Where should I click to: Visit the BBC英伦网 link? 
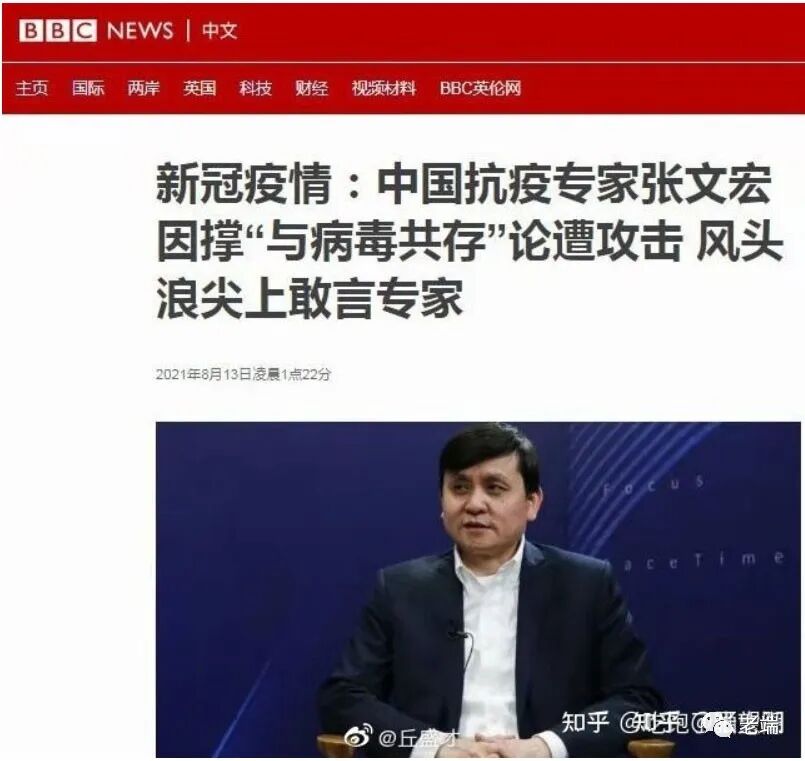[x=480, y=88]
